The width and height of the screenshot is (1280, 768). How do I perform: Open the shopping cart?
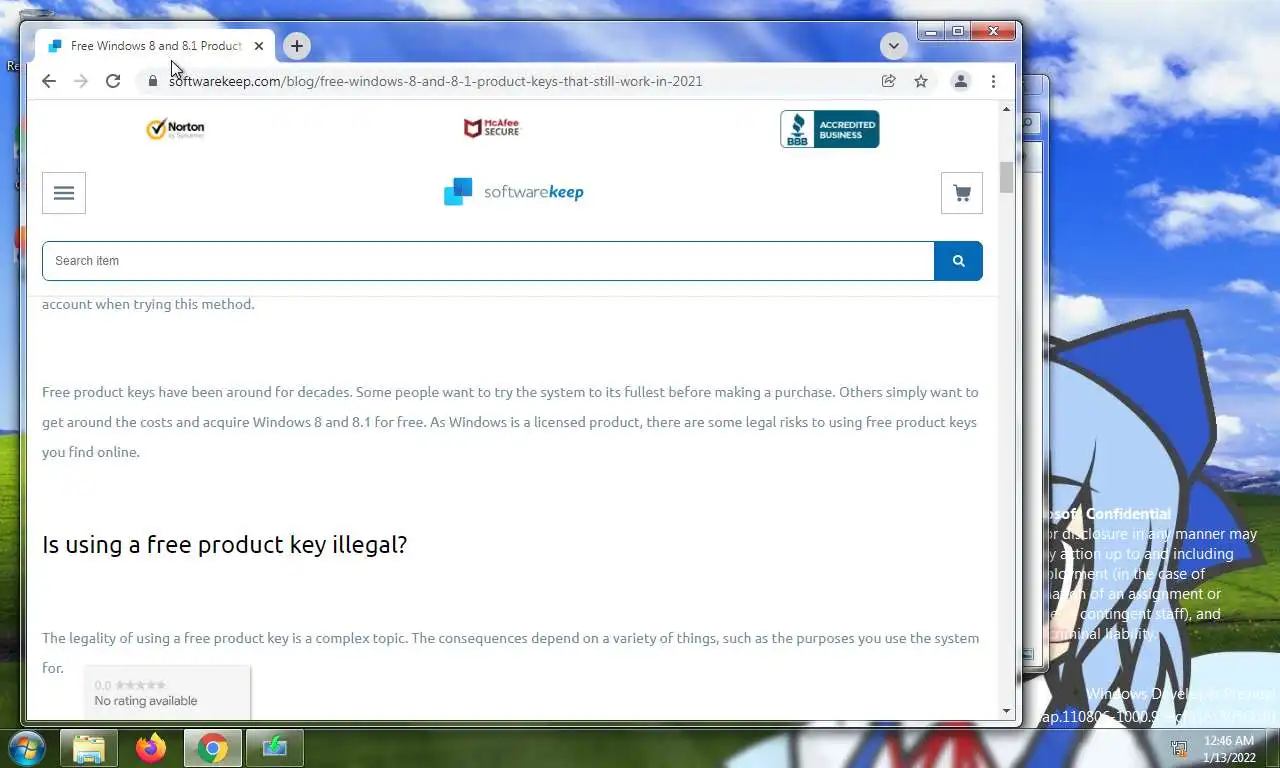(962, 193)
